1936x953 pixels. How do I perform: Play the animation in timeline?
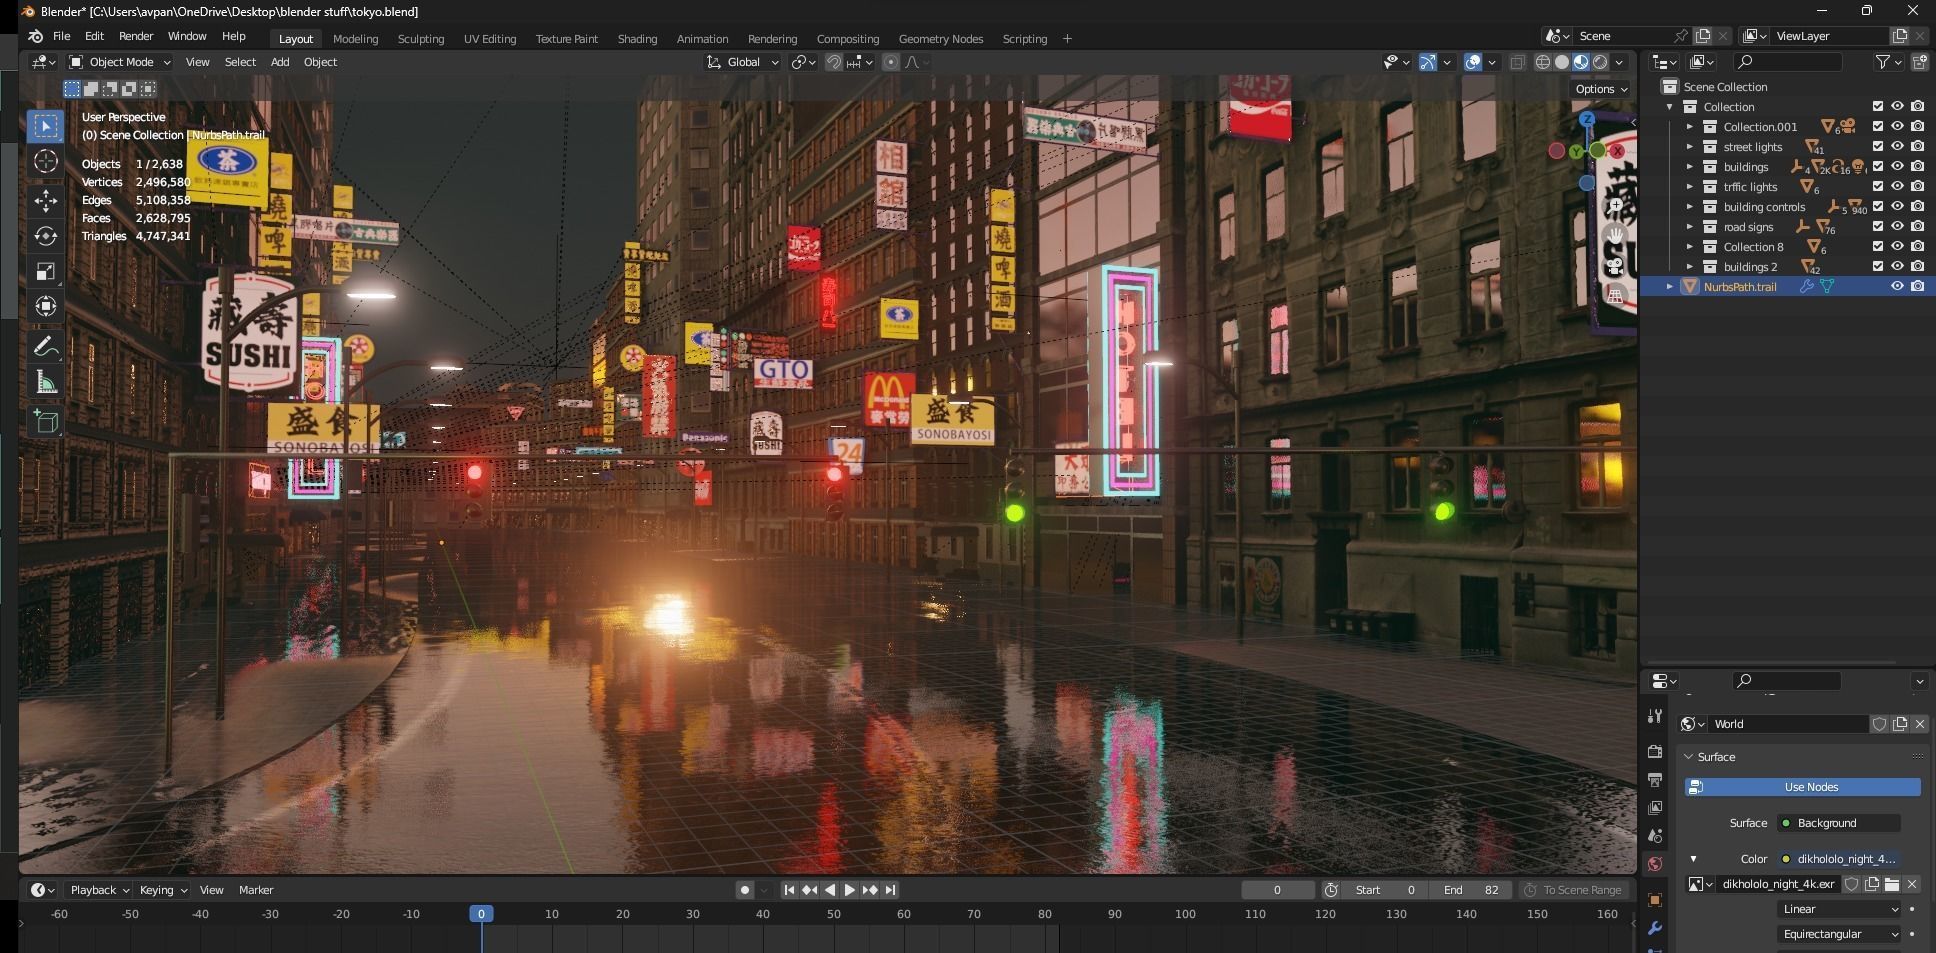pos(849,890)
